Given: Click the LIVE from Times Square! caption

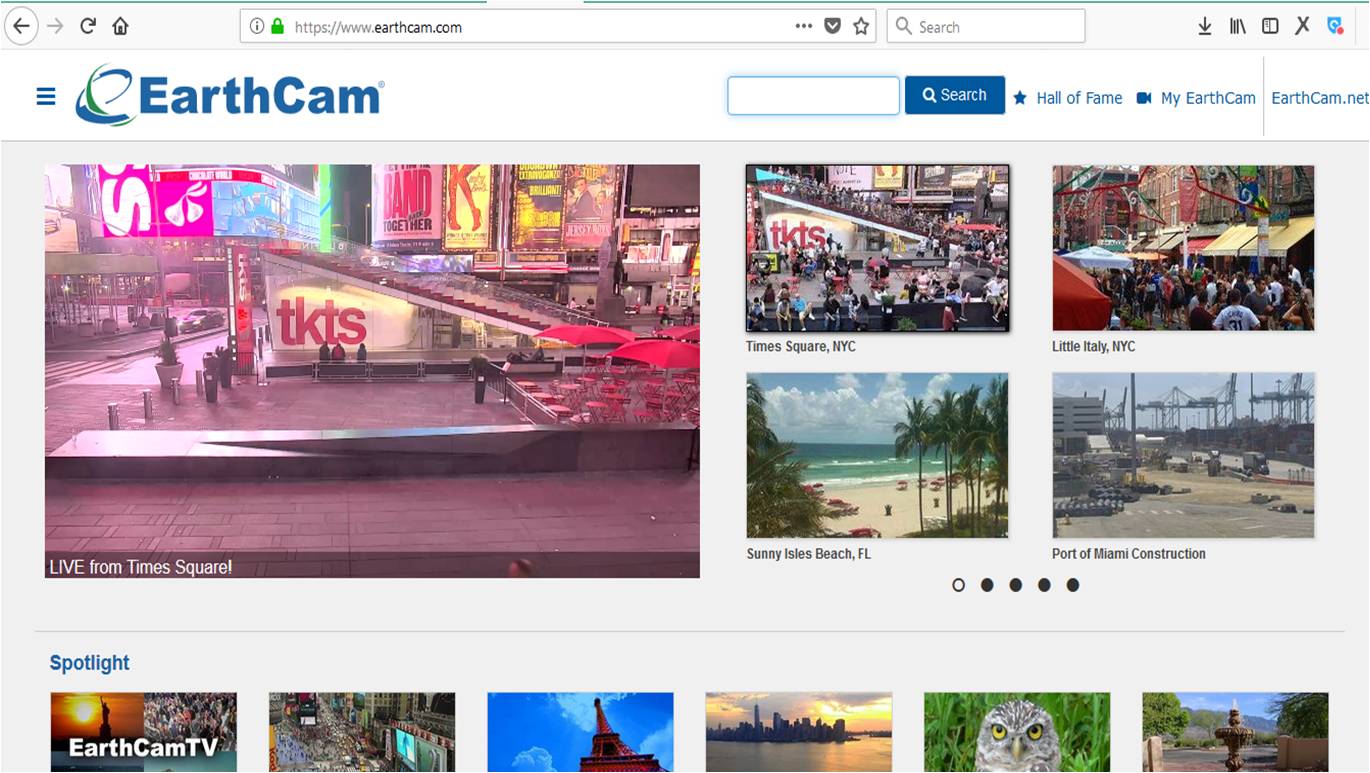Looking at the screenshot, I should point(141,567).
